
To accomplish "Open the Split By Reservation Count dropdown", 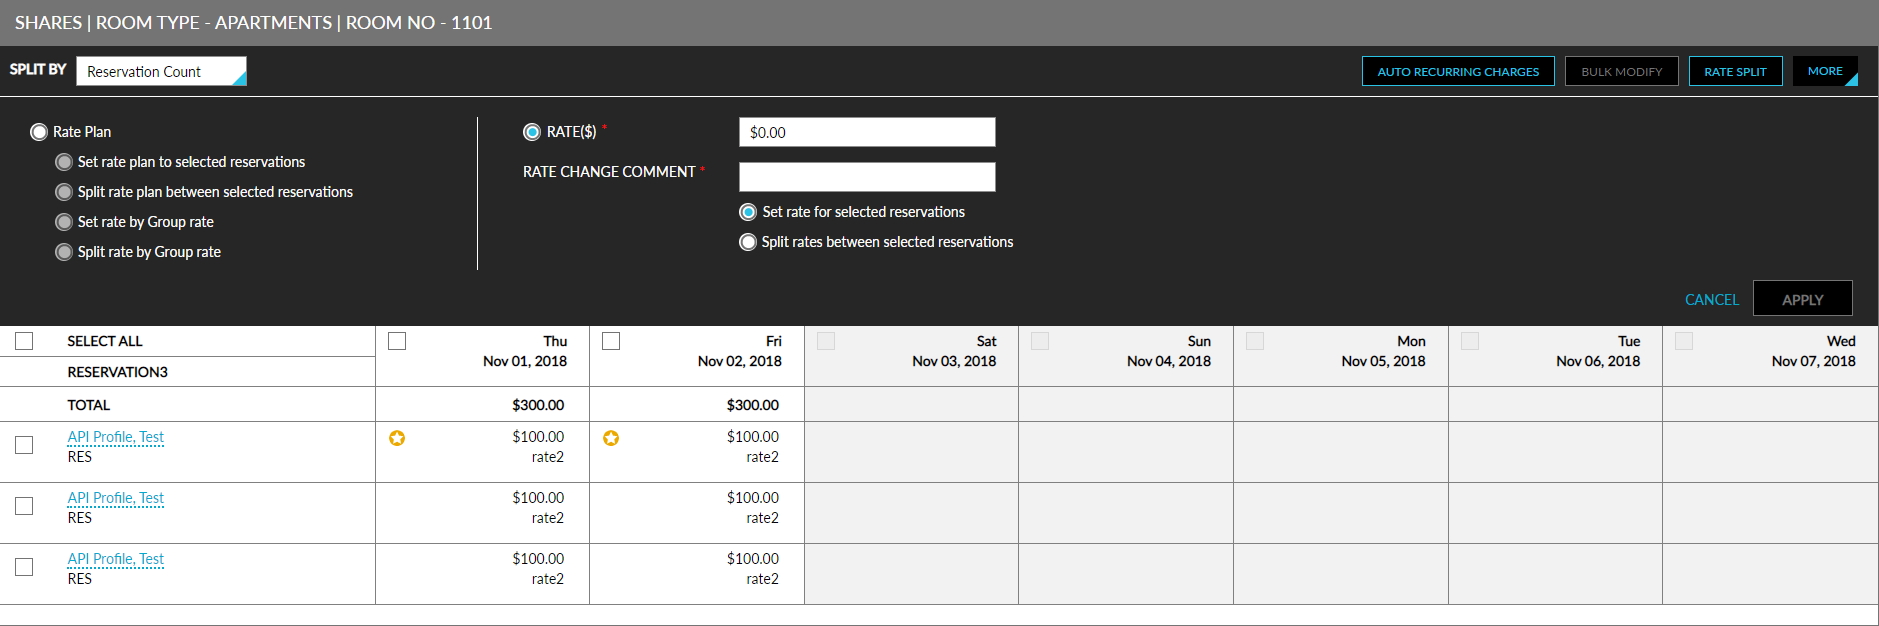I will coord(161,72).
